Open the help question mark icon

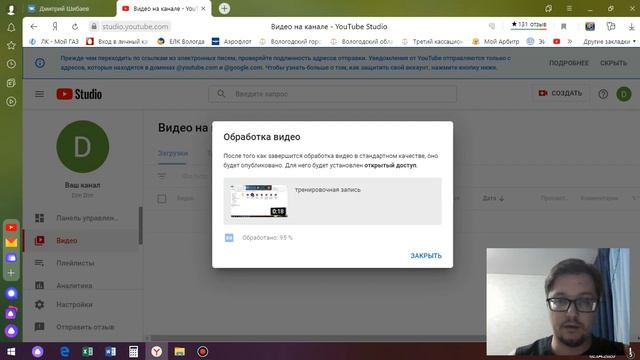603,94
